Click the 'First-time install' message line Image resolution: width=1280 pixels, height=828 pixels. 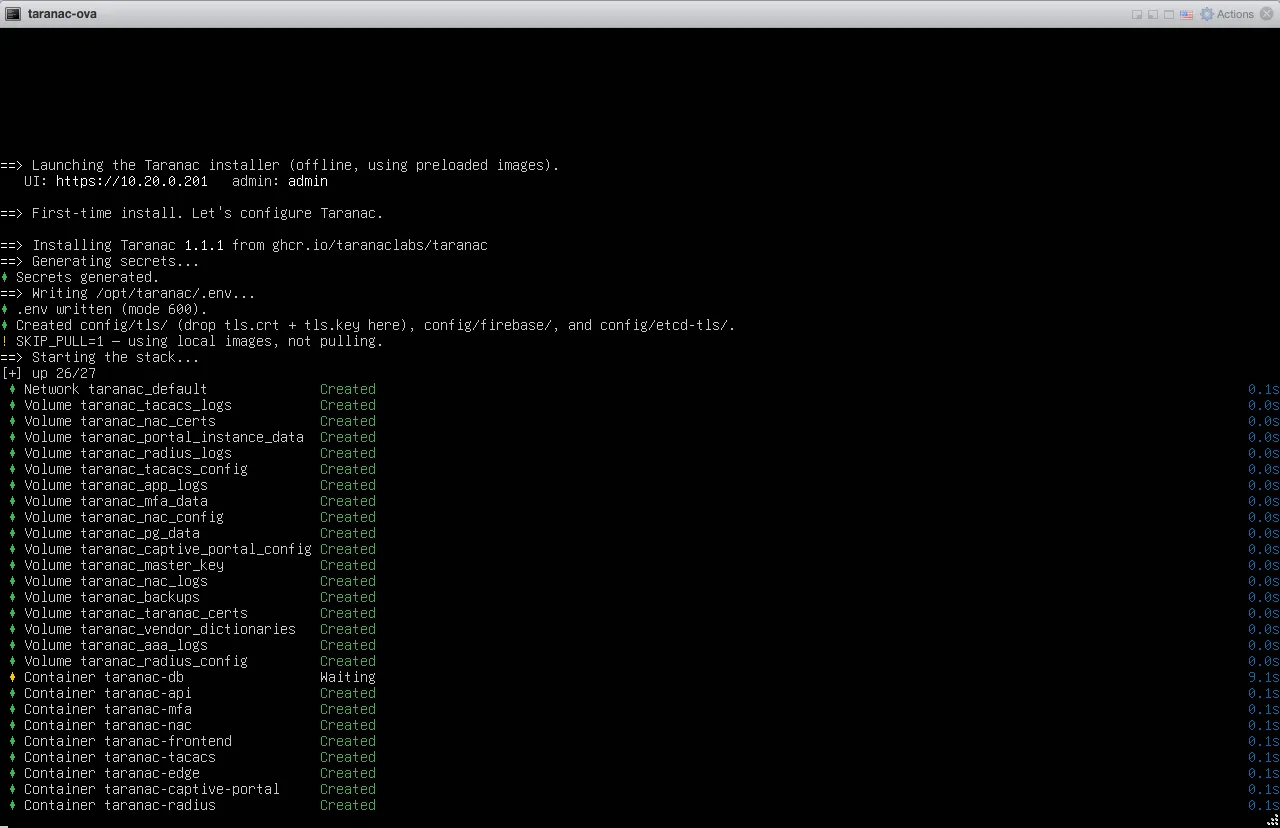[192, 213]
